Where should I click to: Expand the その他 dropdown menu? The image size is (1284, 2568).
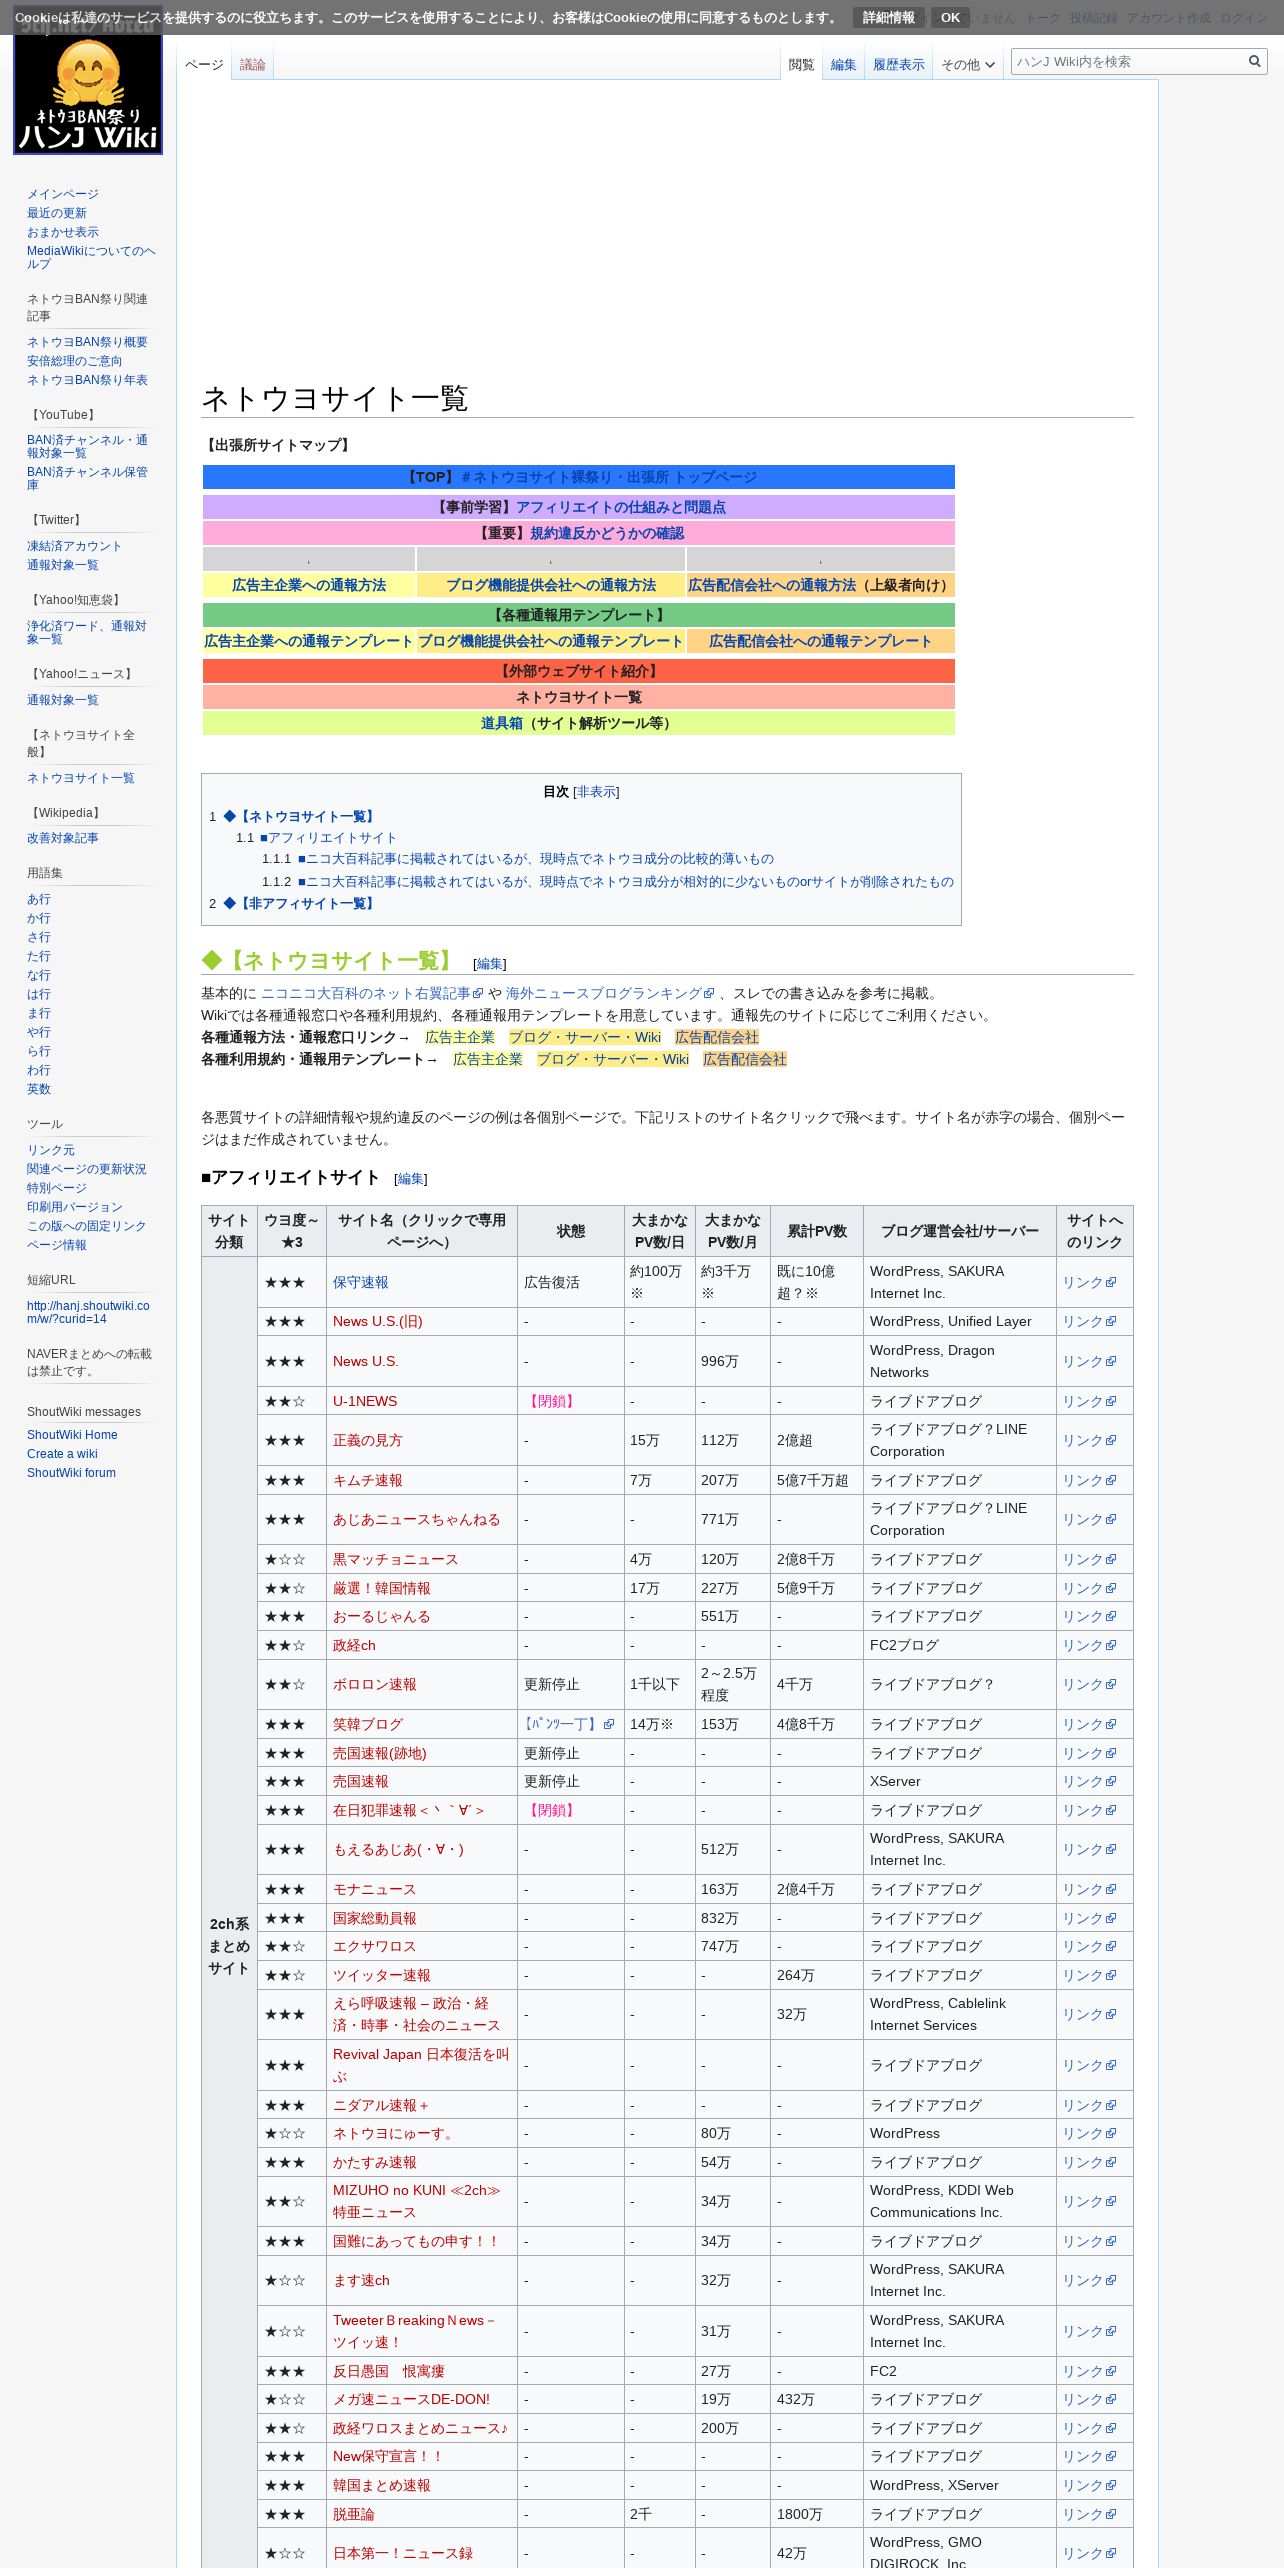[x=968, y=65]
